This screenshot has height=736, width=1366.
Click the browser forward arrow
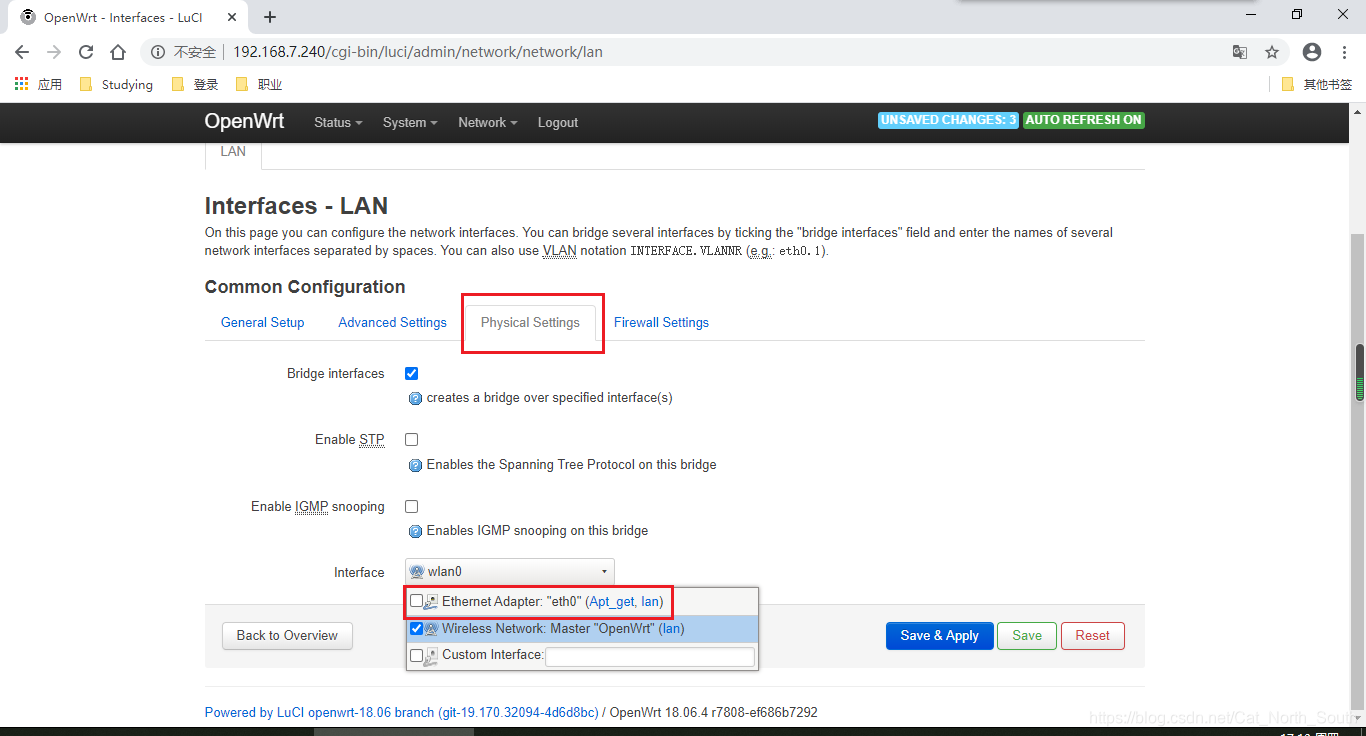tap(54, 52)
